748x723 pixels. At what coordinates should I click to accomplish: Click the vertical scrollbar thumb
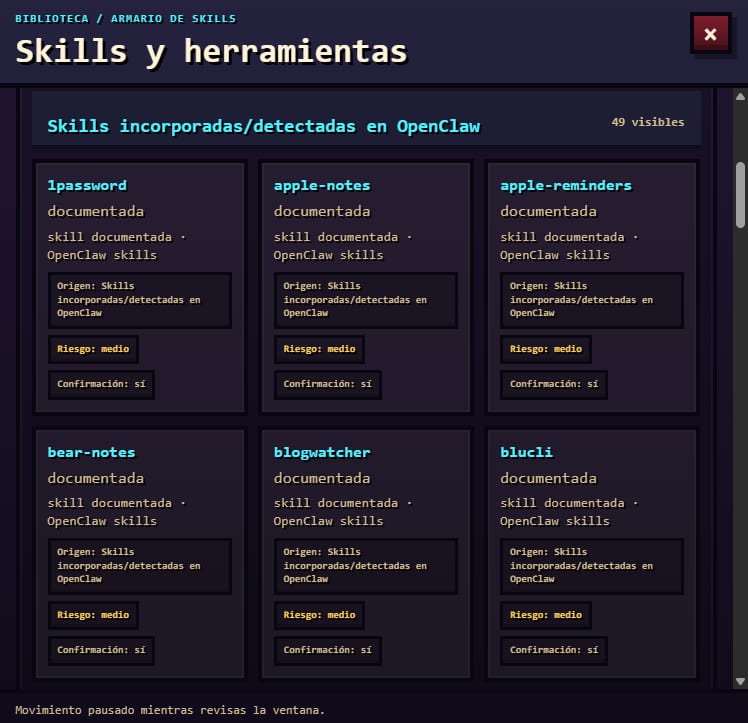pos(740,195)
